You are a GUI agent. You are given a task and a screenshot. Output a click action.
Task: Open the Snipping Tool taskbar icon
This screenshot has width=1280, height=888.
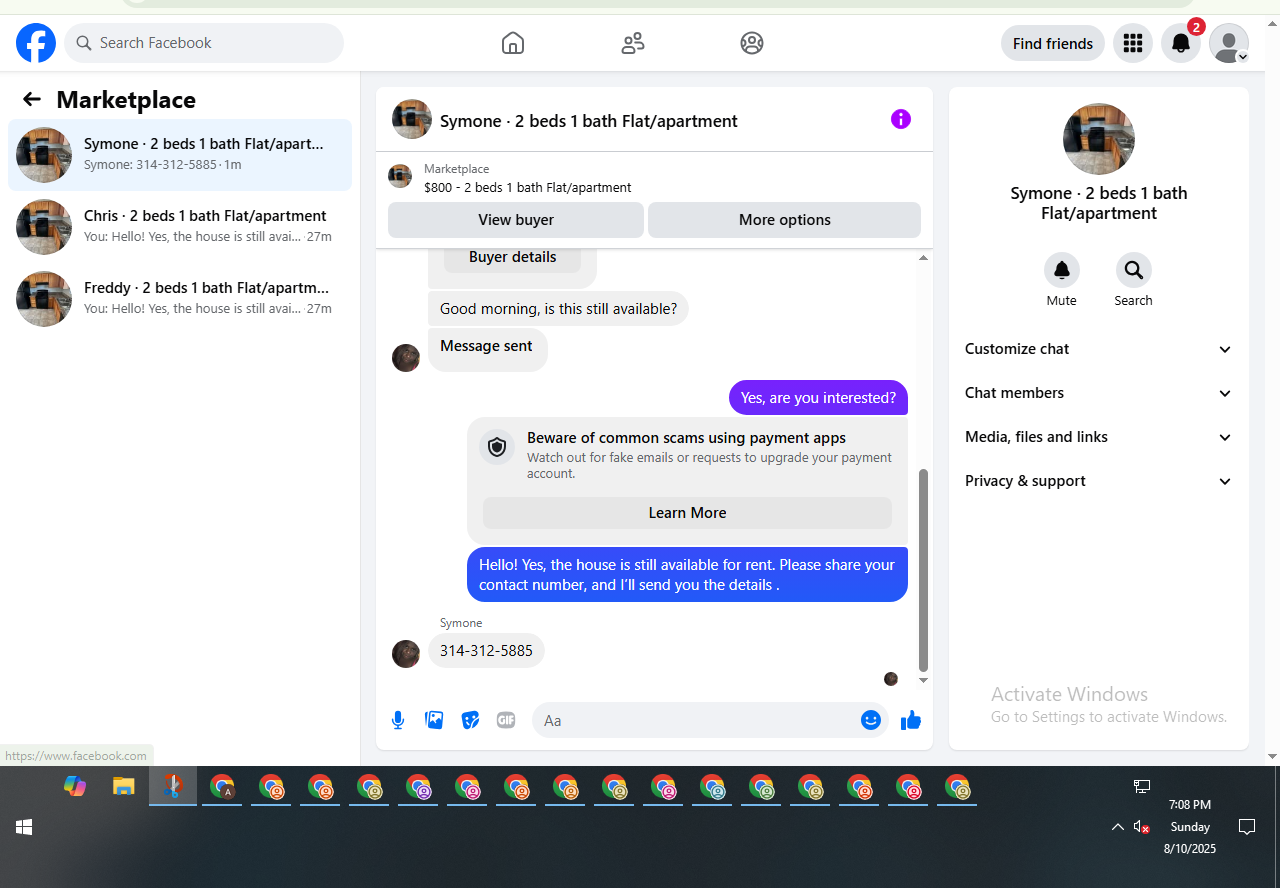[173, 787]
